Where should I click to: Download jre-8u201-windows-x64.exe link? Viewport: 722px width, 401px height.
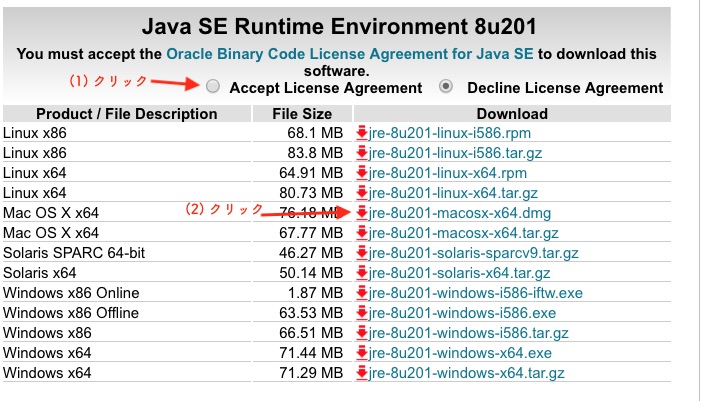point(460,353)
